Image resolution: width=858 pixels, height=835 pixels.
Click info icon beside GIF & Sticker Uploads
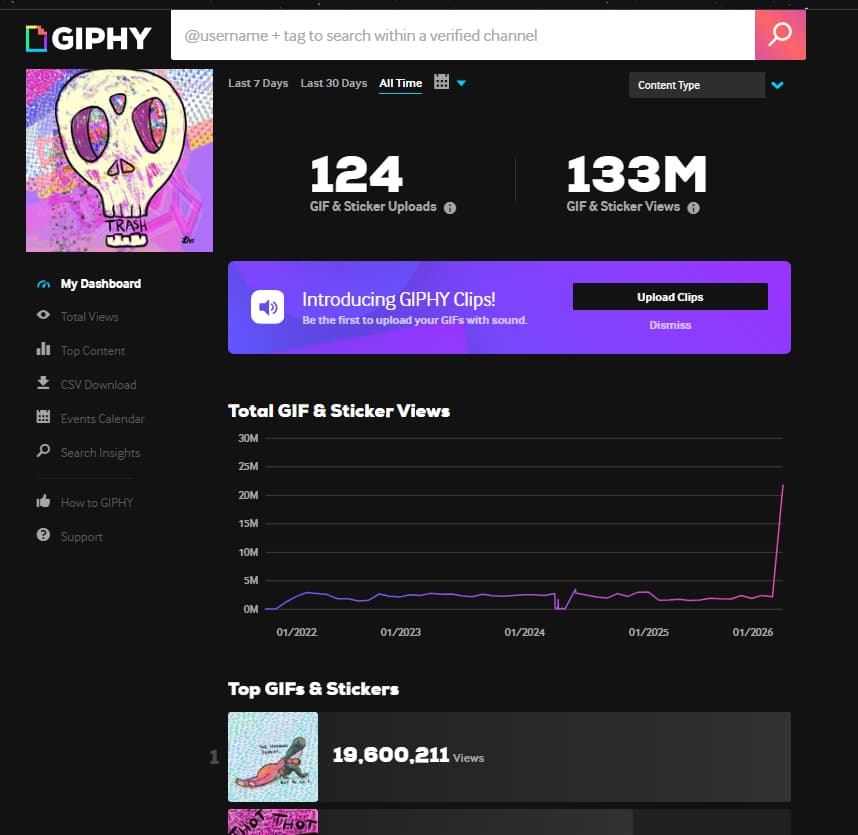click(x=450, y=208)
